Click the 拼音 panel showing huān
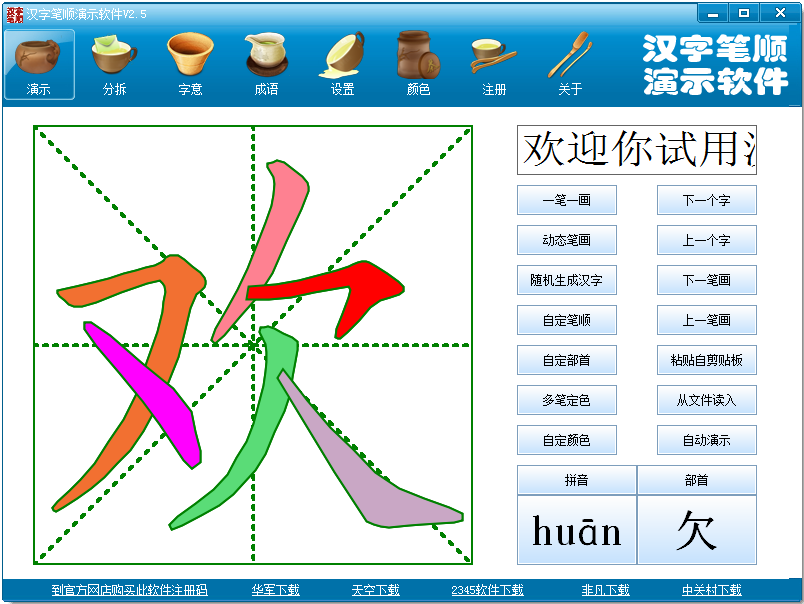The height and width of the screenshot is (604, 804). tap(576, 531)
